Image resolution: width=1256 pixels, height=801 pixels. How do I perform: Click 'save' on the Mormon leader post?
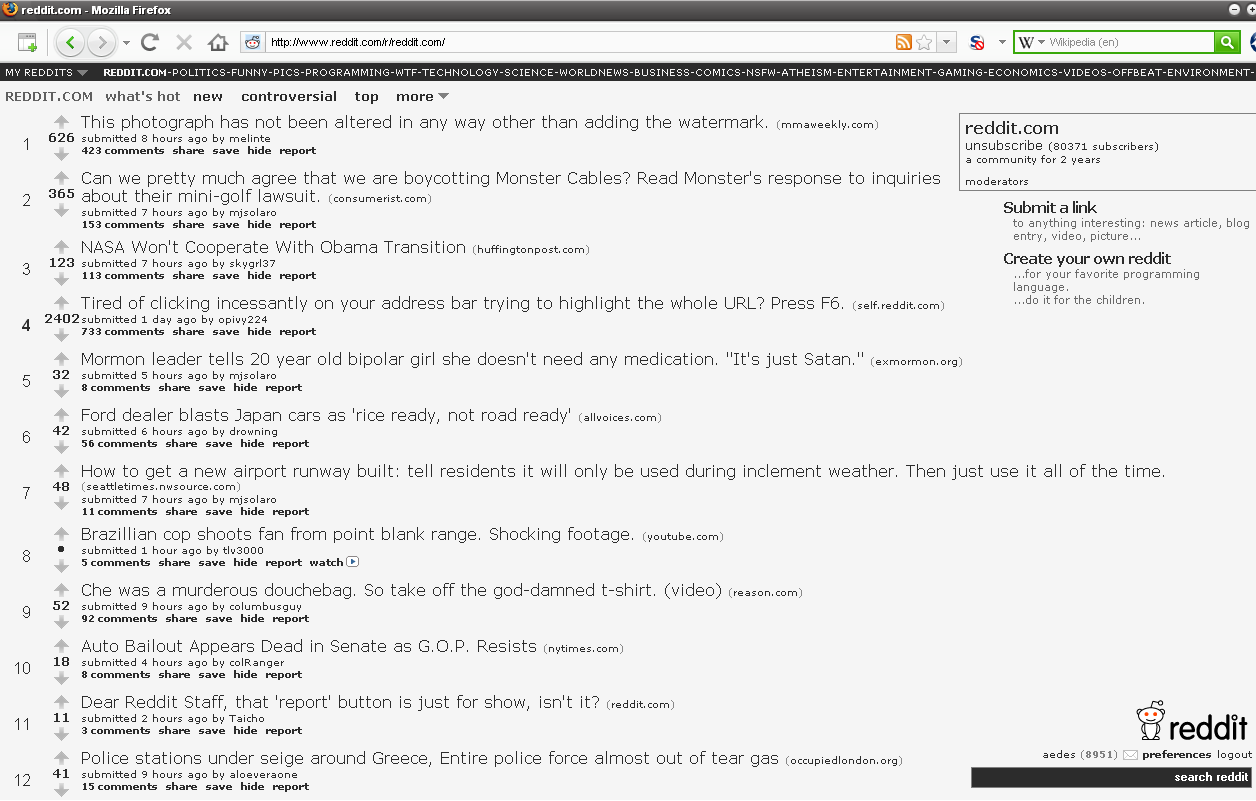(211, 388)
